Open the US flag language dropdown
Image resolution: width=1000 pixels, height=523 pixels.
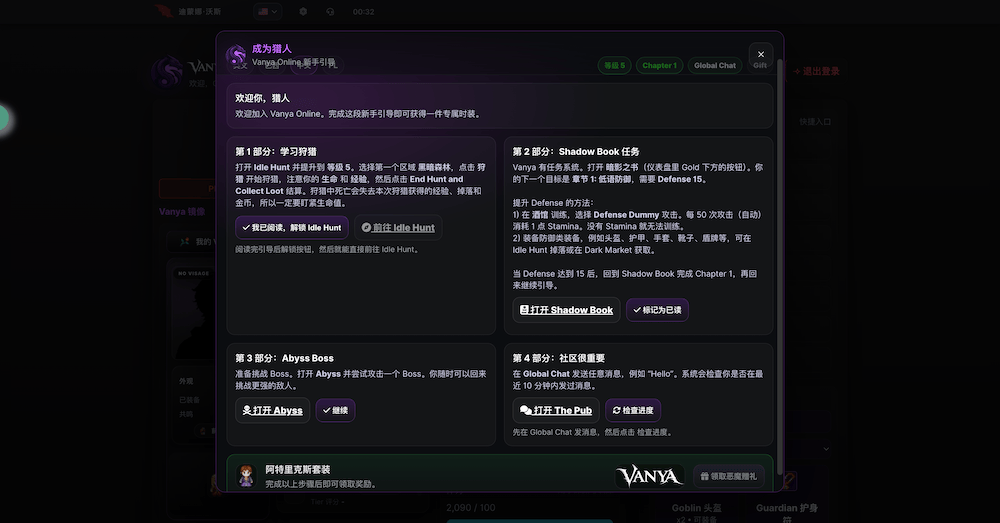(x=267, y=12)
